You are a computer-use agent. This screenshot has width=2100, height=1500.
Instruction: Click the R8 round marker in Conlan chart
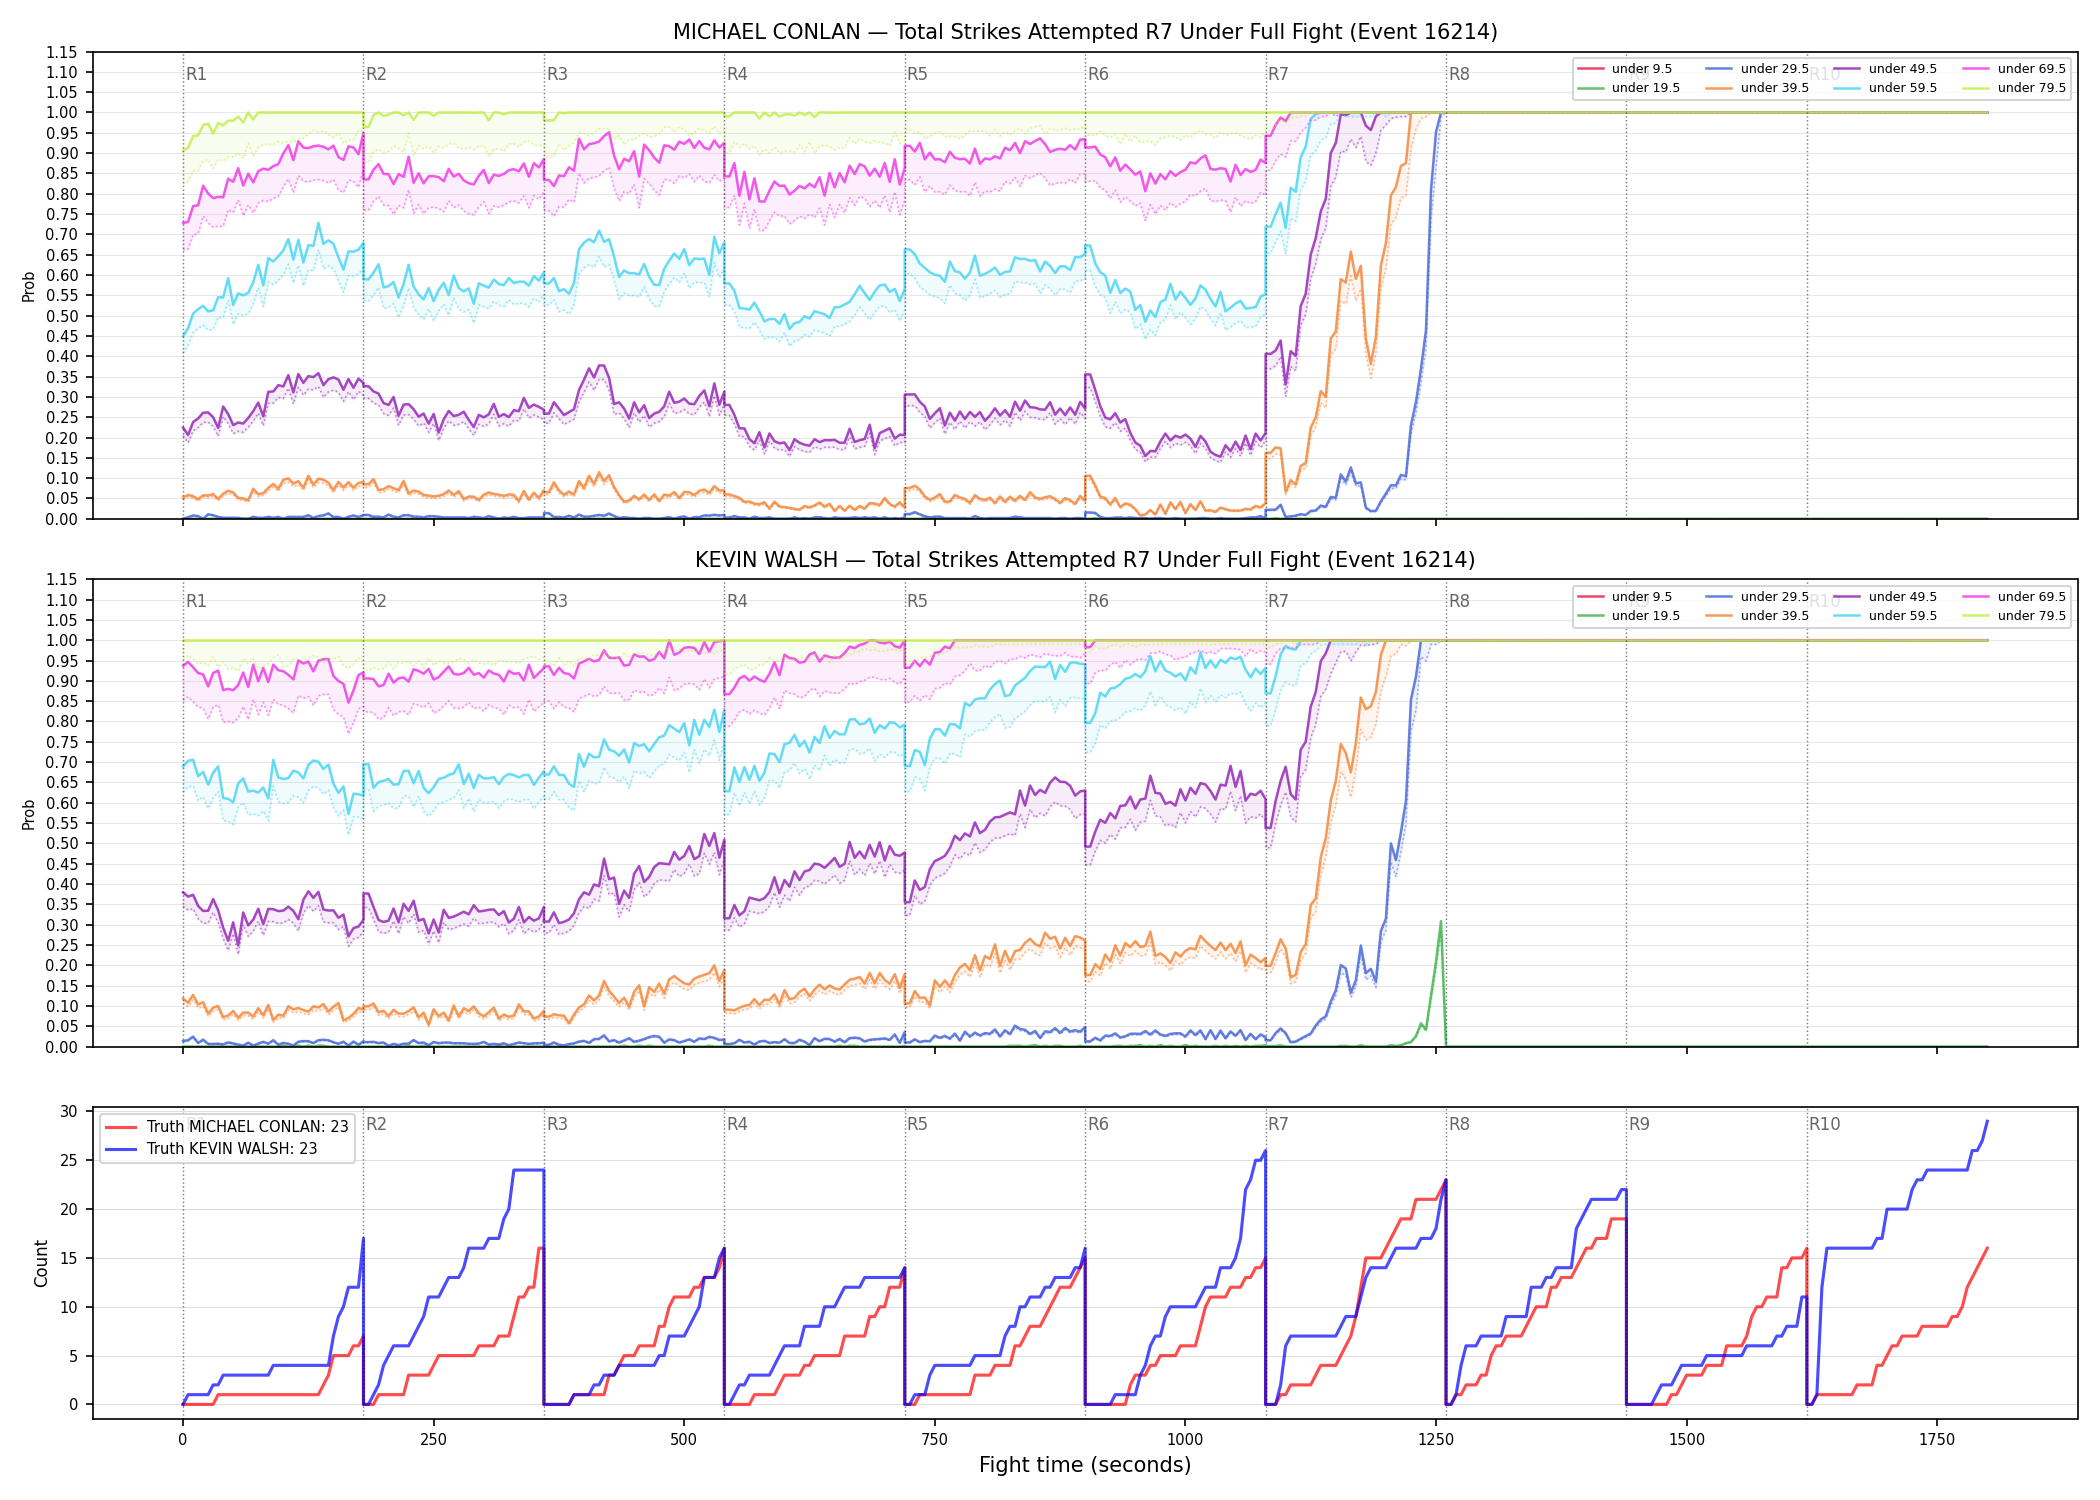point(1459,74)
